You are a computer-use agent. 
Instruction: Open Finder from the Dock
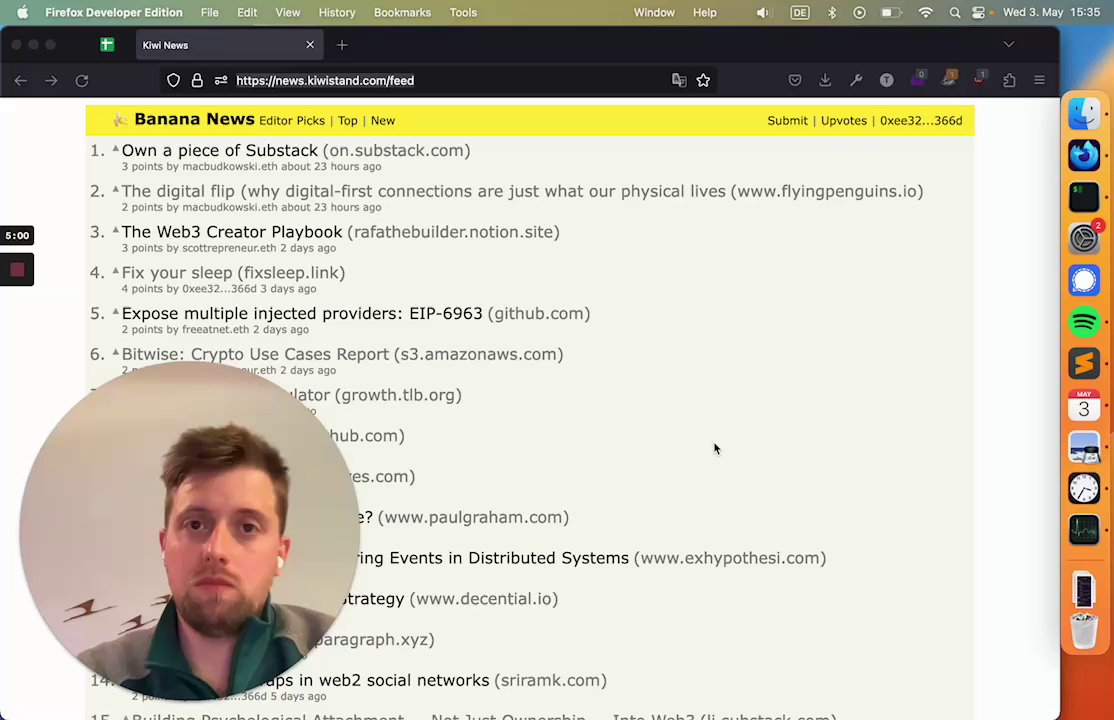coord(1083,114)
